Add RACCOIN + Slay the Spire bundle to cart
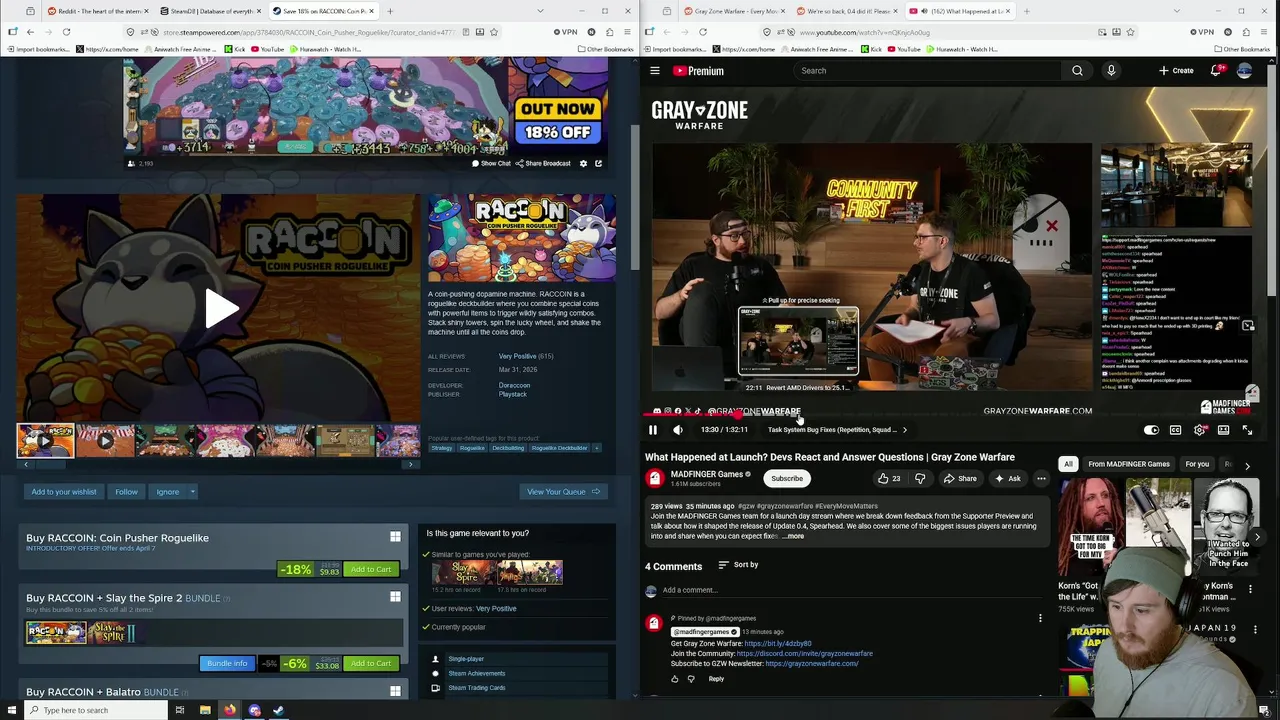The image size is (1280, 720). pyautogui.click(x=370, y=663)
